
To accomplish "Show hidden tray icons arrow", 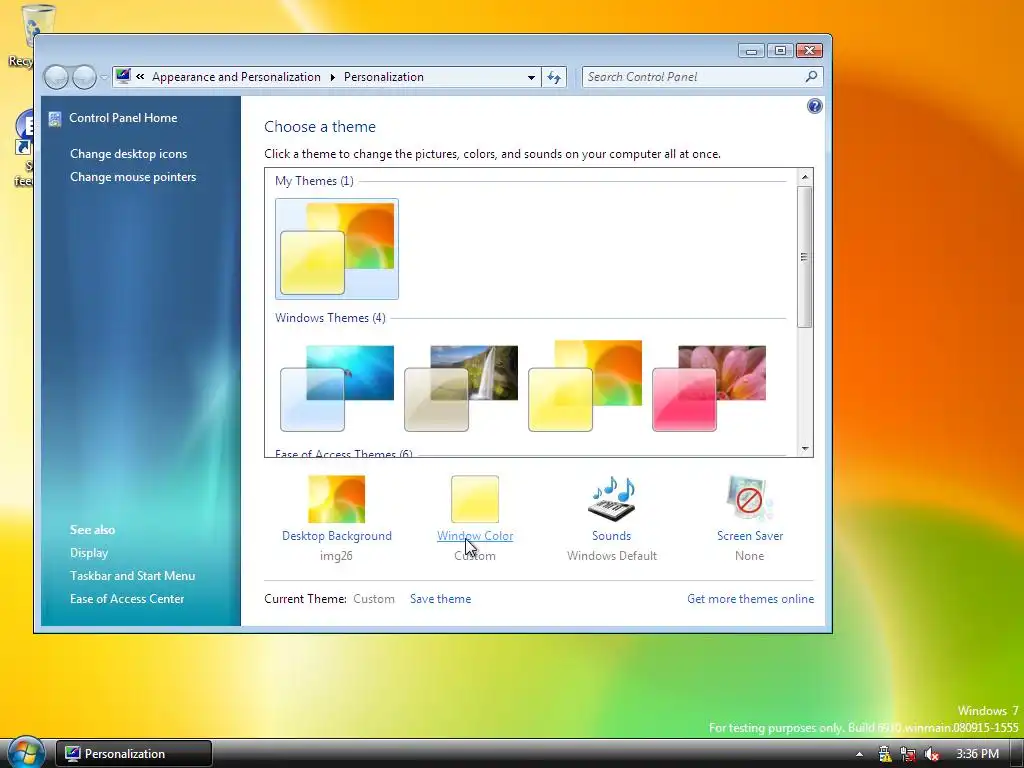I will point(859,754).
